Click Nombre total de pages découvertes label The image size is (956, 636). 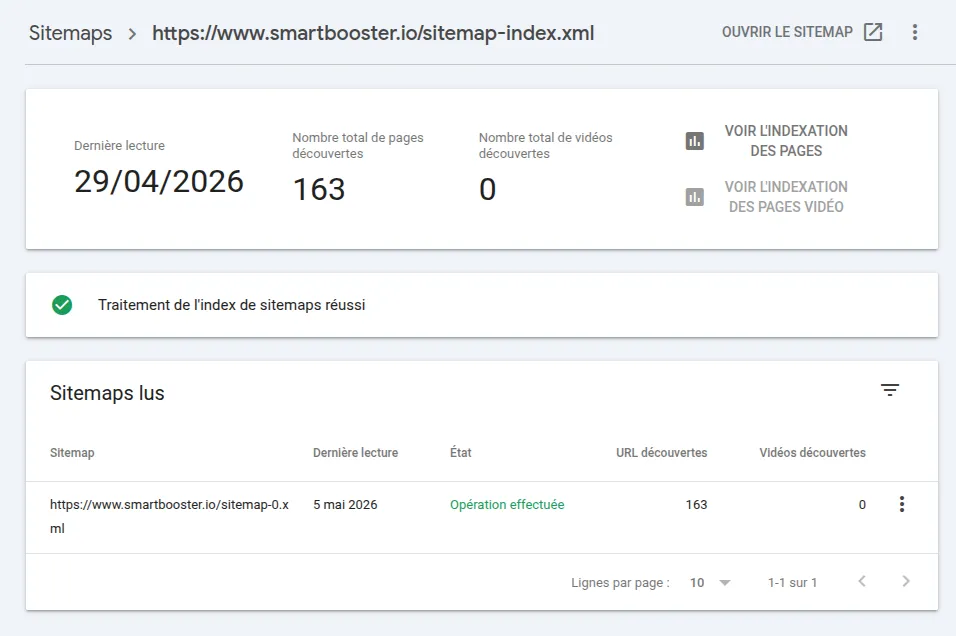pyautogui.click(x=358, y=145)
